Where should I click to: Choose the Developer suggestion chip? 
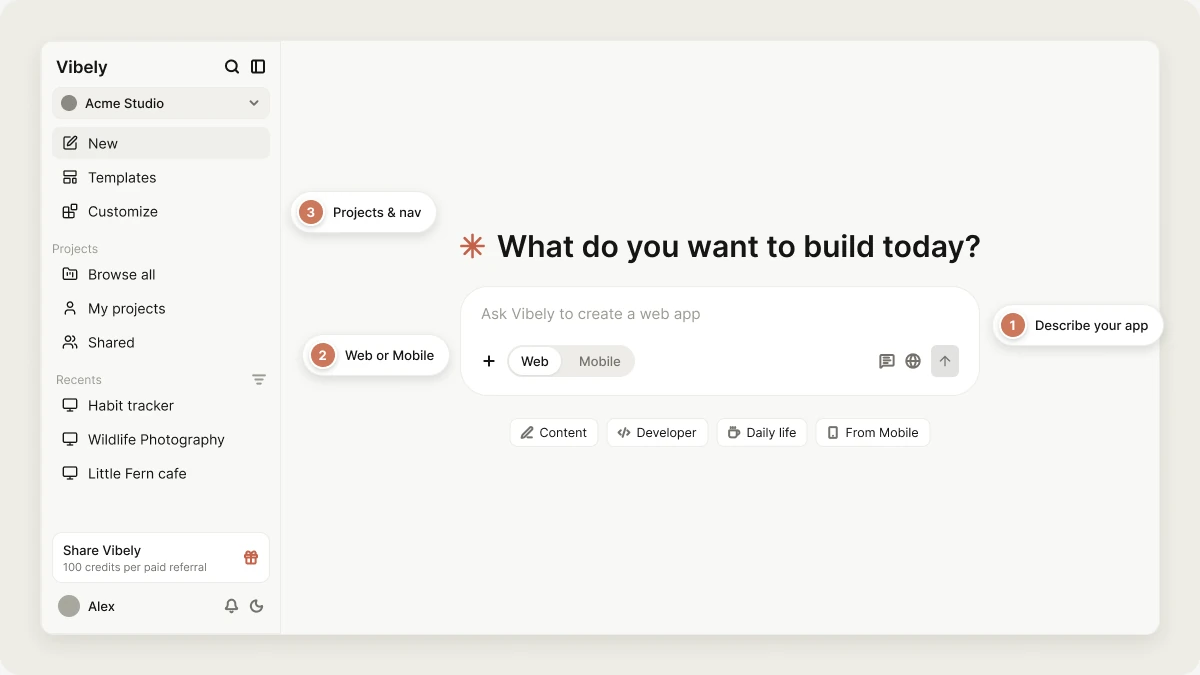(657, 432)
